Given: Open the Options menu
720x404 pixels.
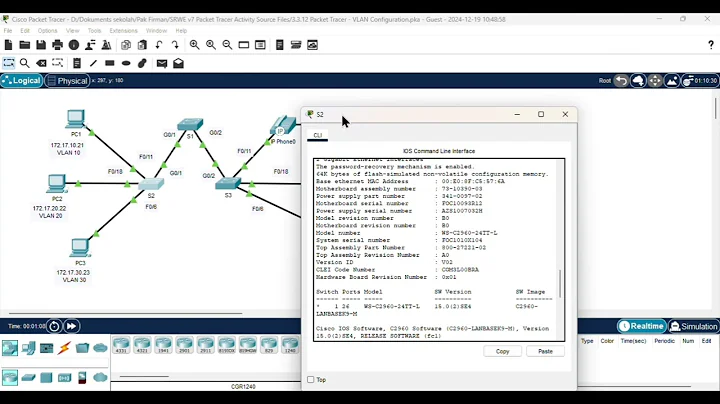Looking at the screenshot, I should (47, 31).
